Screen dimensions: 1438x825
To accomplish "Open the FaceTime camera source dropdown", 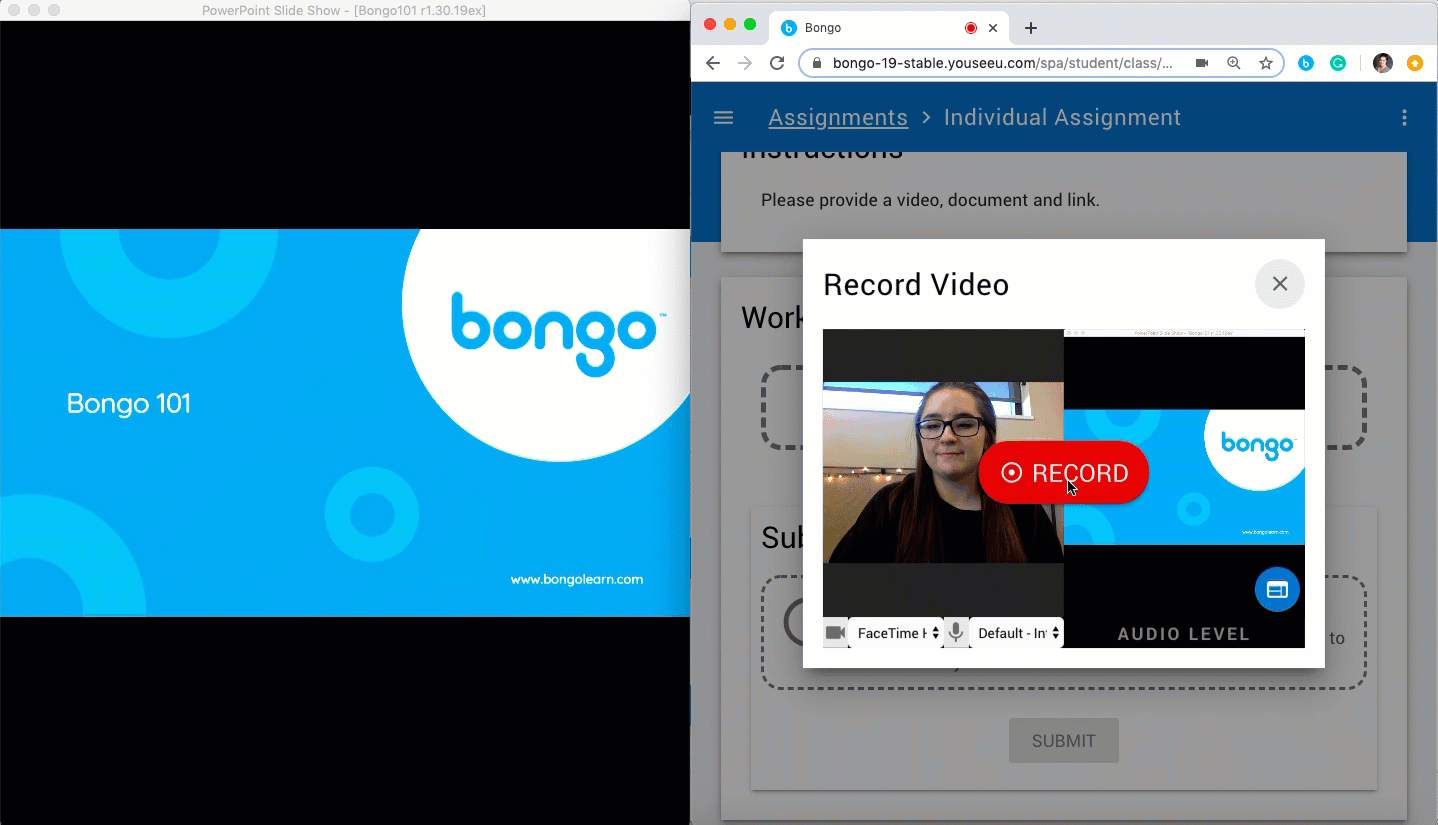I will (x=896, y=633).
